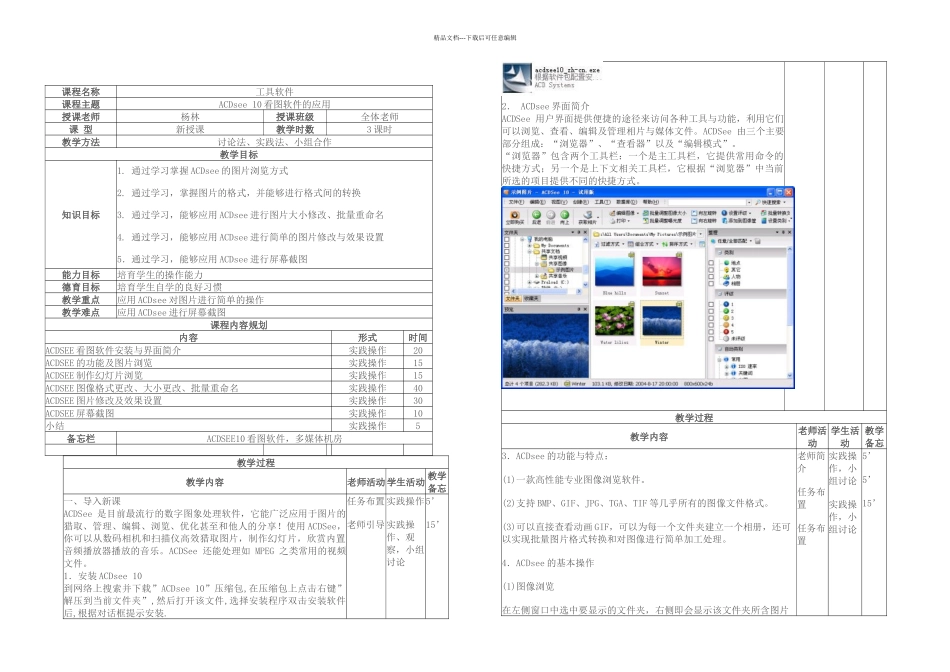Open the quick search box dropdown arrow
950x672 pixels.
click(x=749, y=202)
